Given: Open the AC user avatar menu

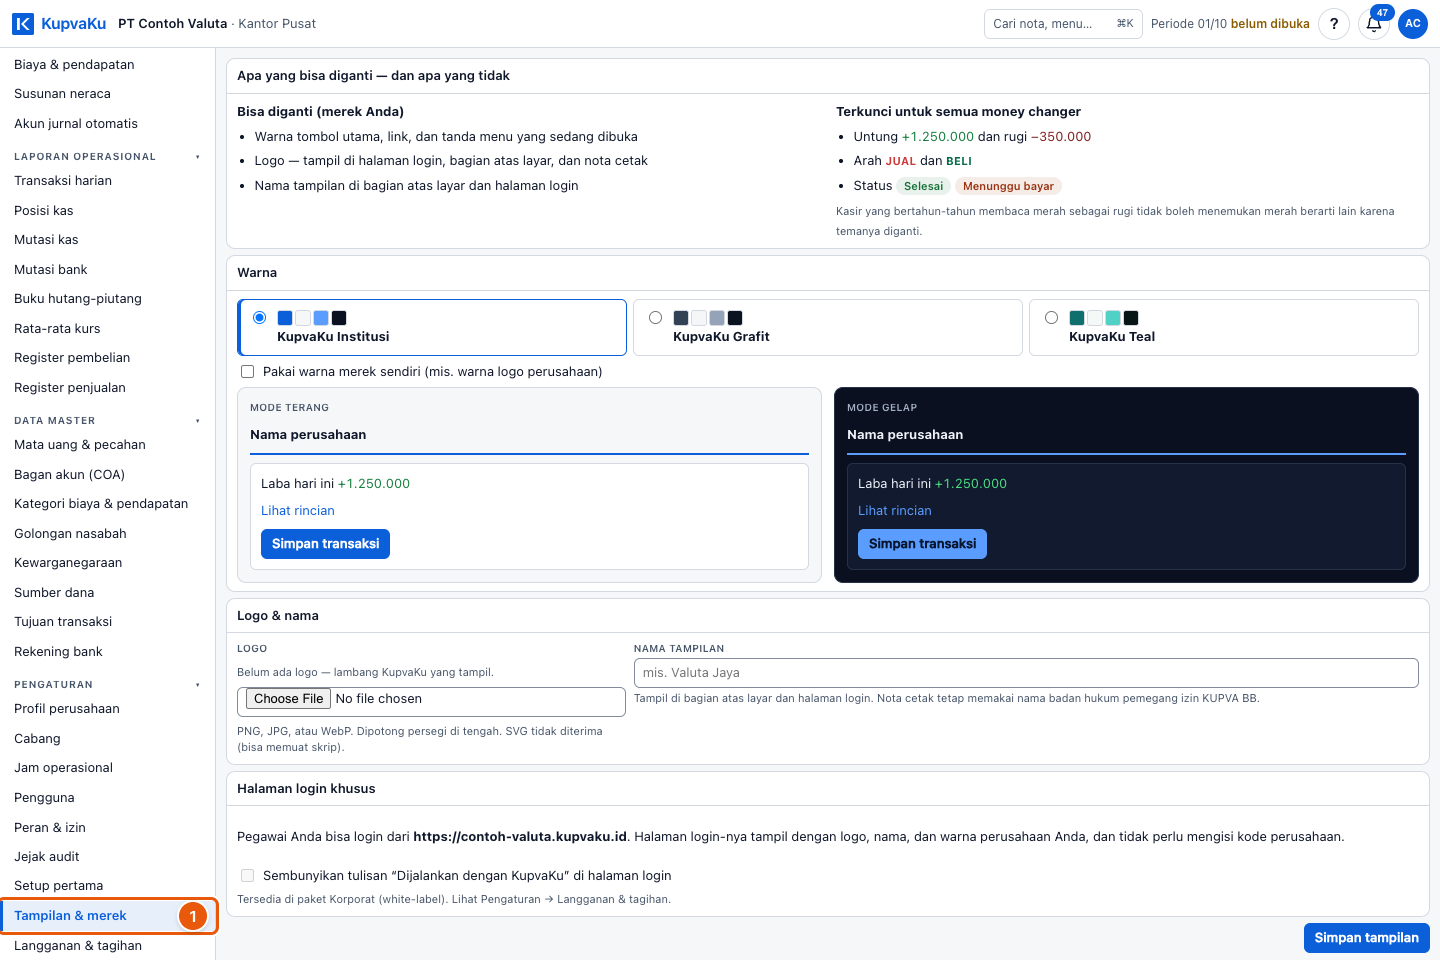Looking at the screenshot, I should click(1413, 24).
